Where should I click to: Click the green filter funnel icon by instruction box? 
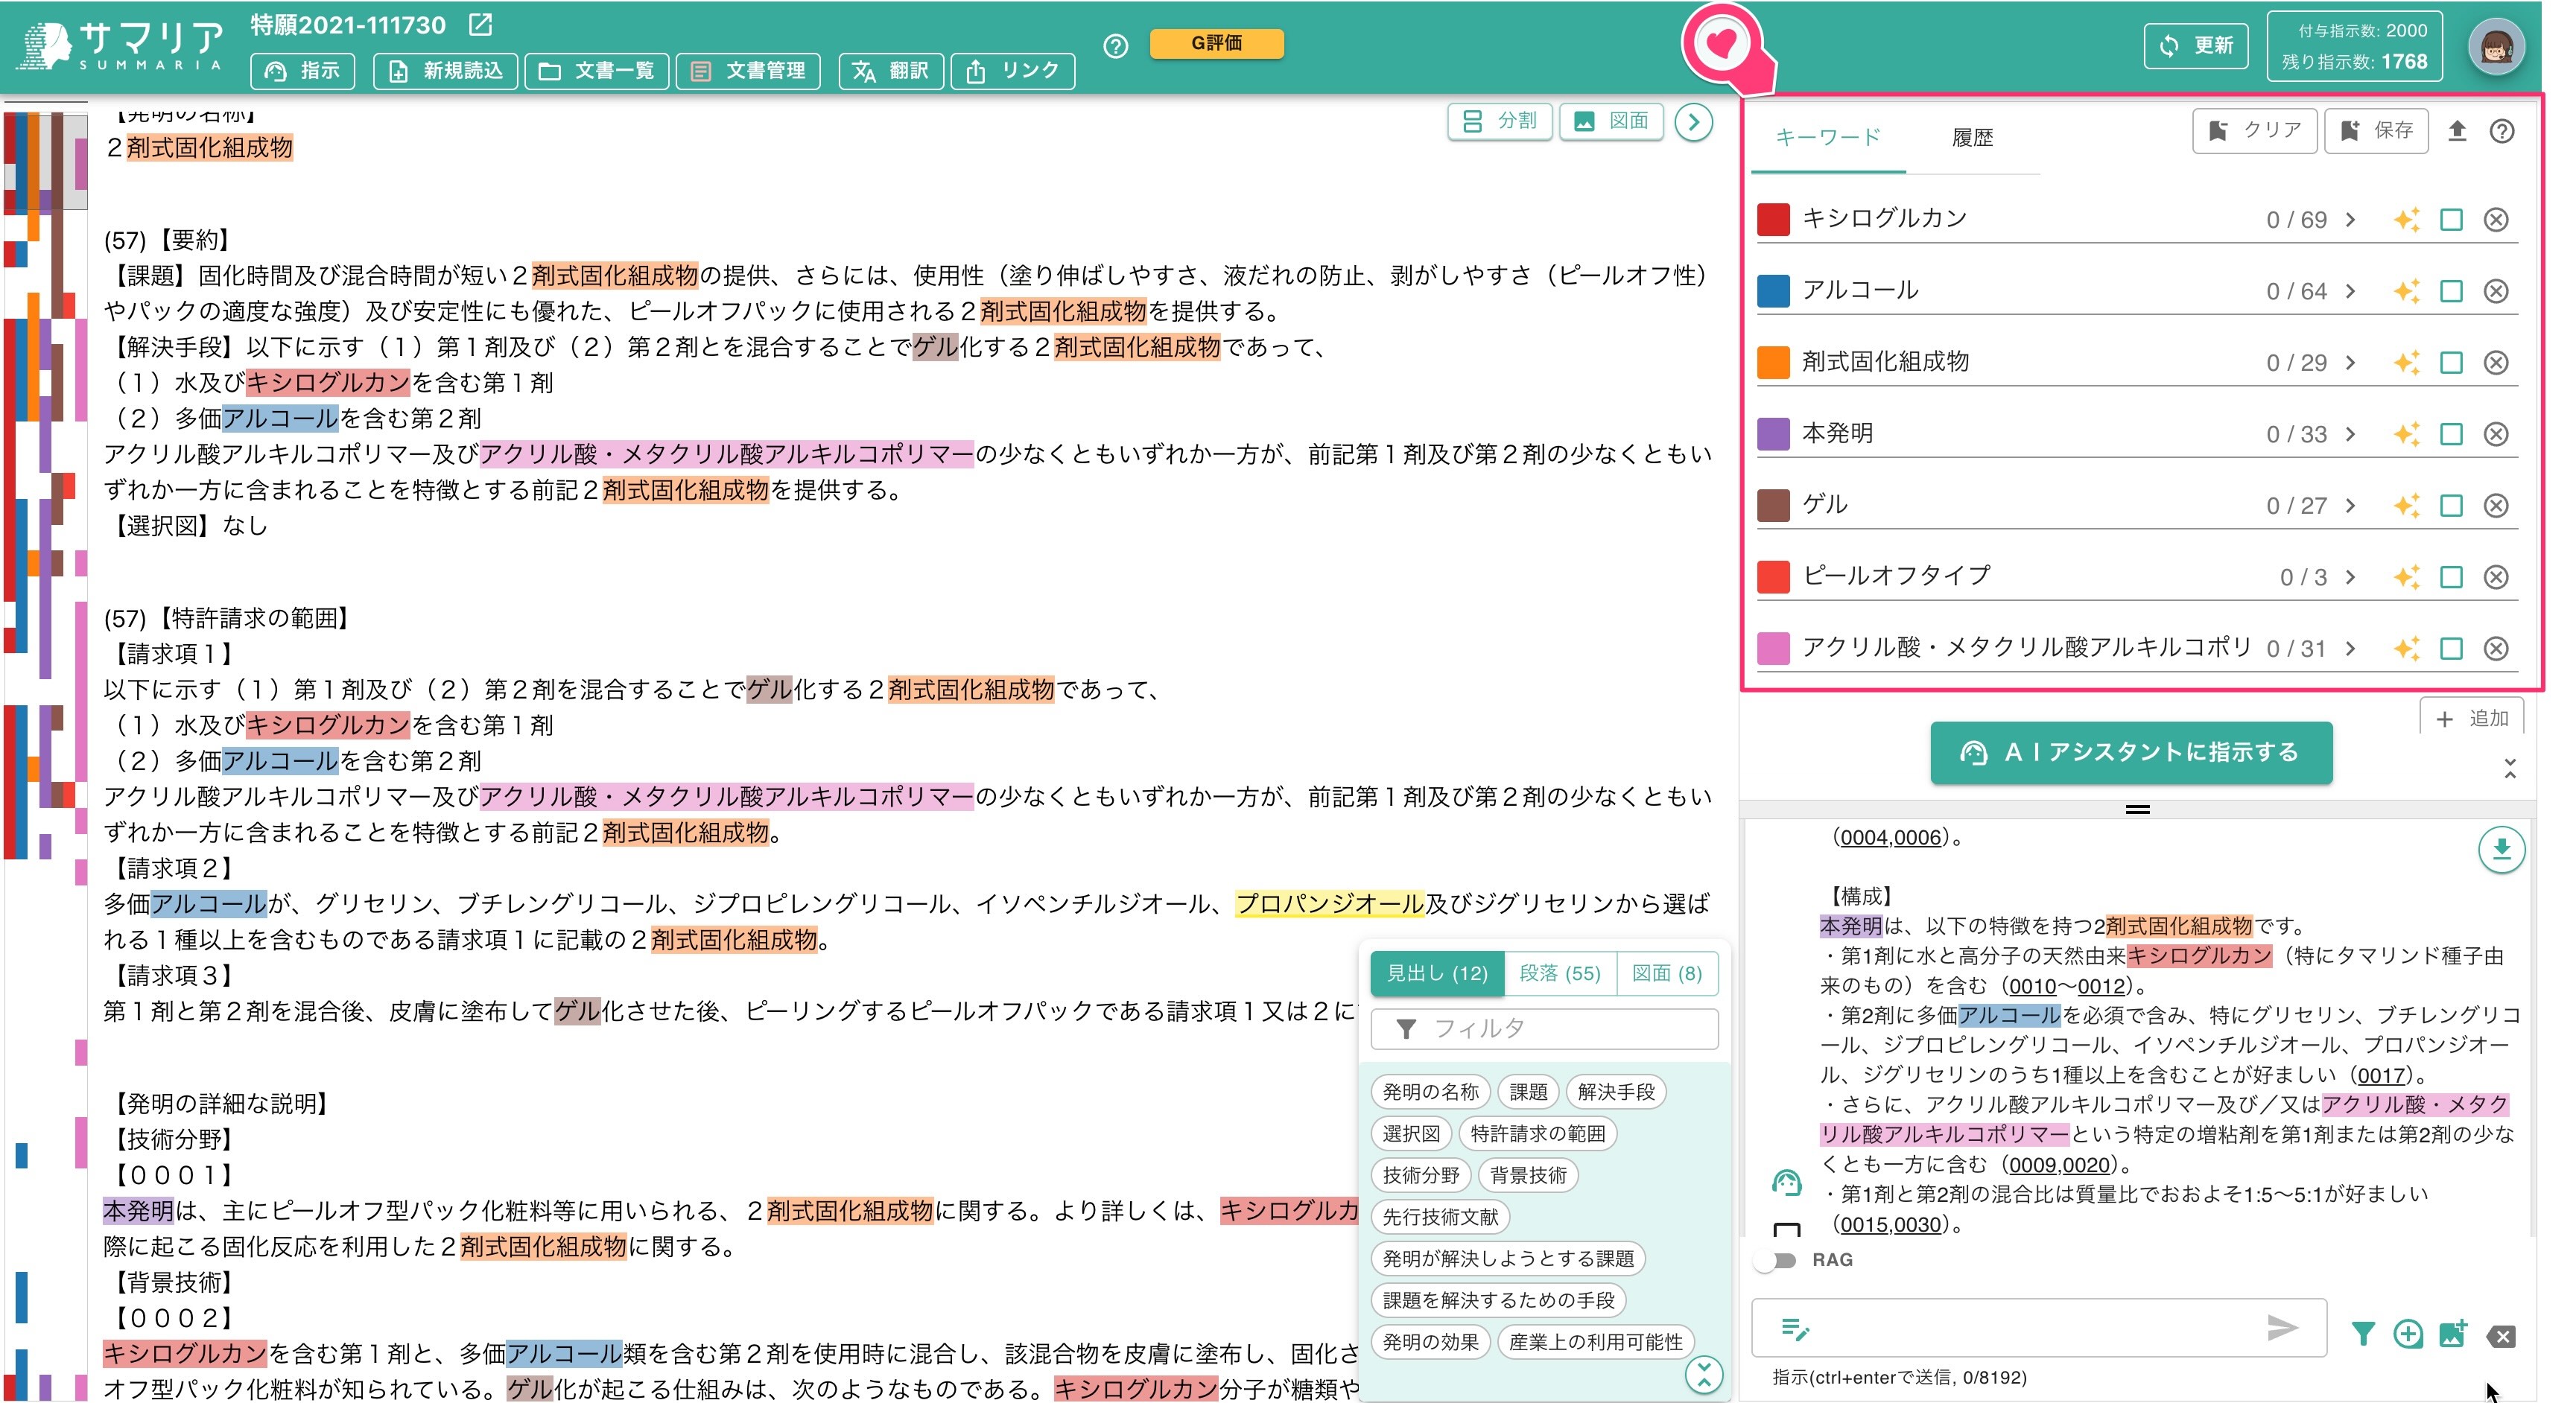click(2363, 1334)
